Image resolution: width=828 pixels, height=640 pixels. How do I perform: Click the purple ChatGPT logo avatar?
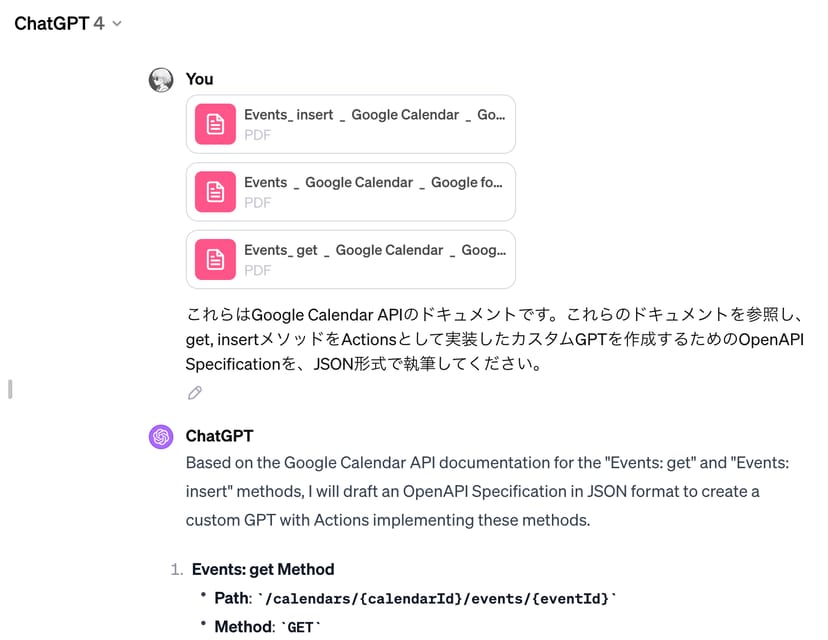coord(161,437)
